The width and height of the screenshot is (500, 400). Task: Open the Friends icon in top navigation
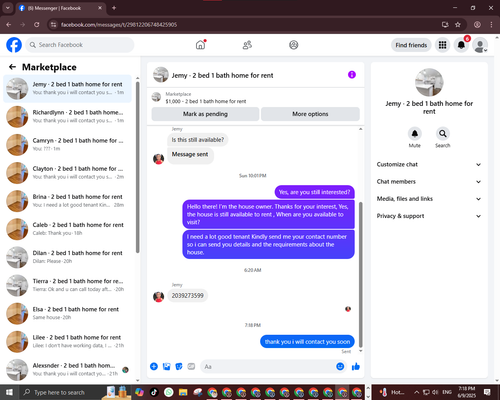(x=247, y=45)
